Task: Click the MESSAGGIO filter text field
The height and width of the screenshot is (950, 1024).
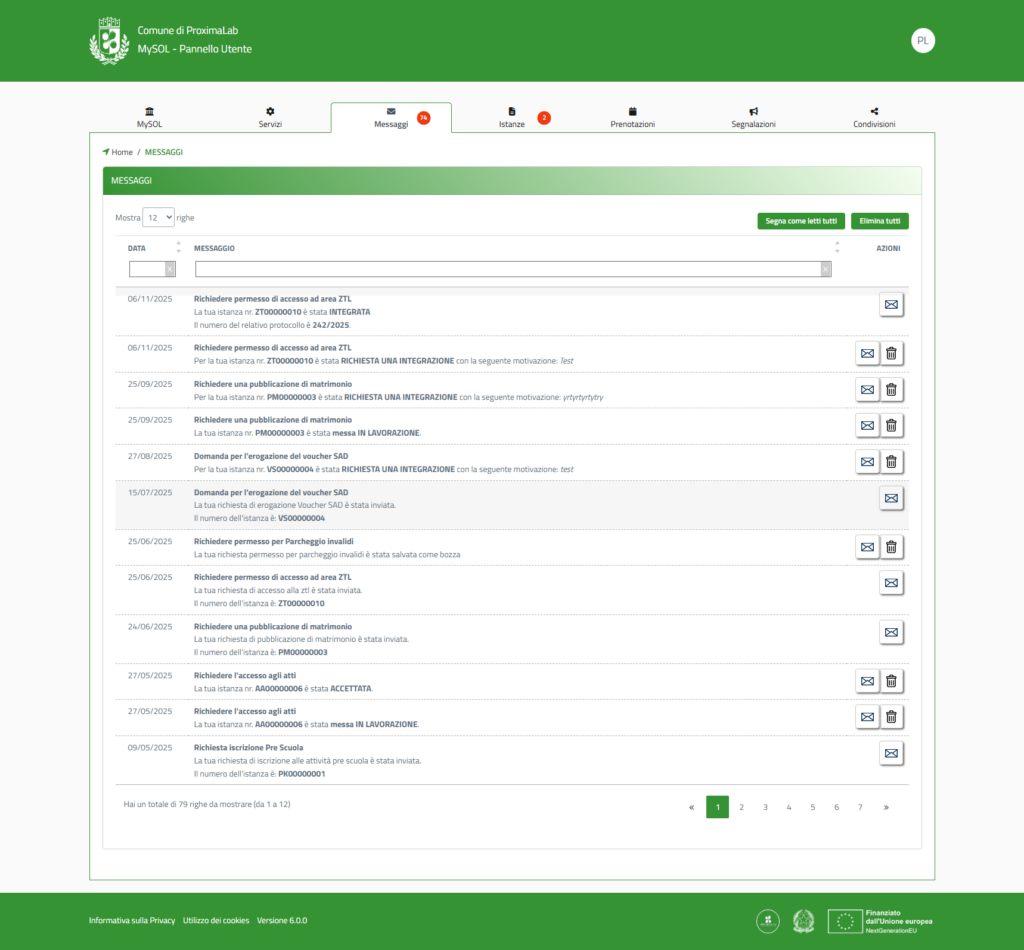Action: click(507, 269)
